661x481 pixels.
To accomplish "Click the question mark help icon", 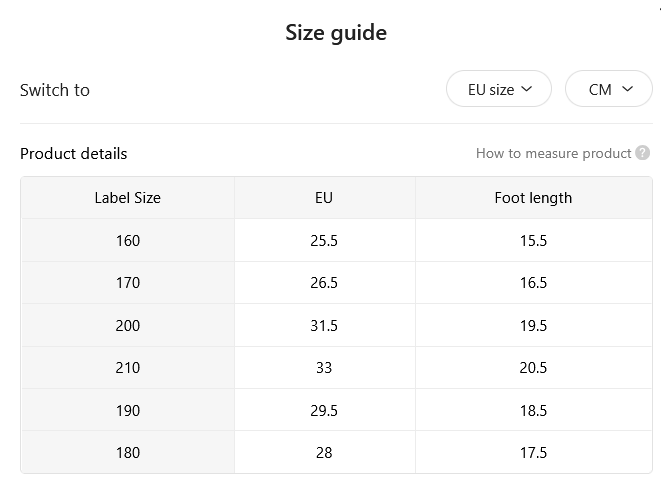I will (642, 153).
